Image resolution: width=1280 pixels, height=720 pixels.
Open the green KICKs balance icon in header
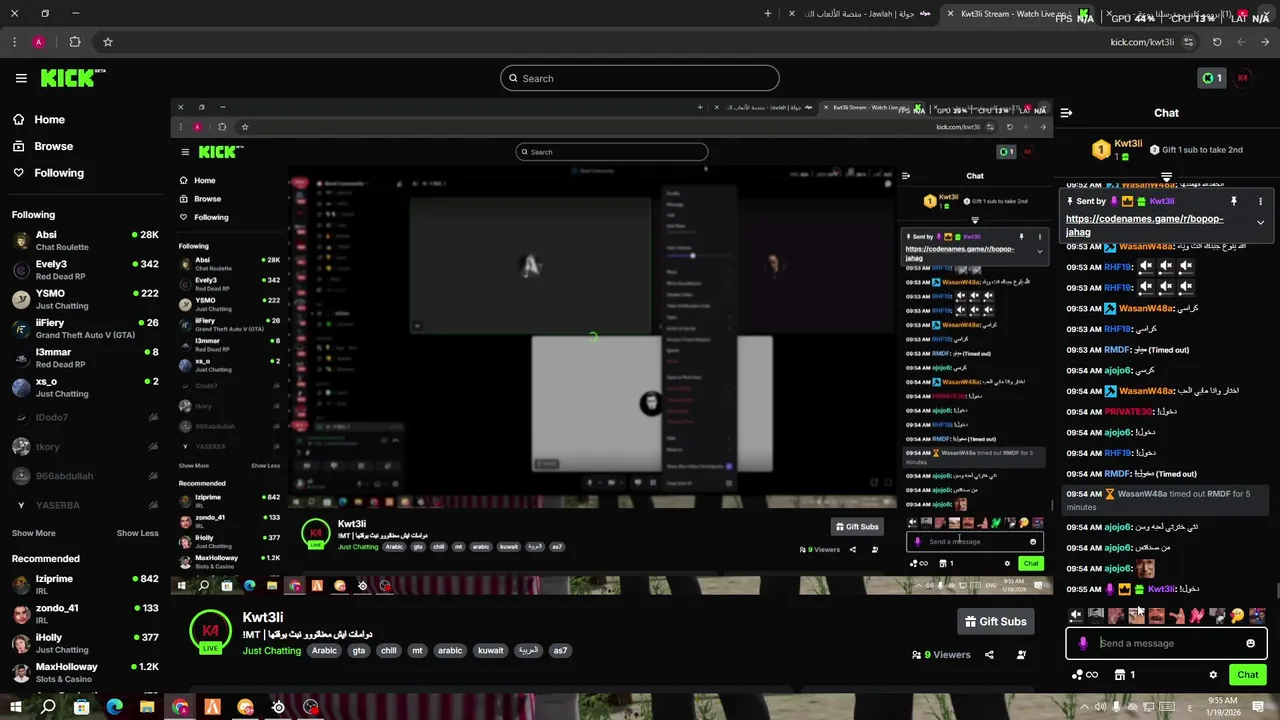pos(1211,78)
